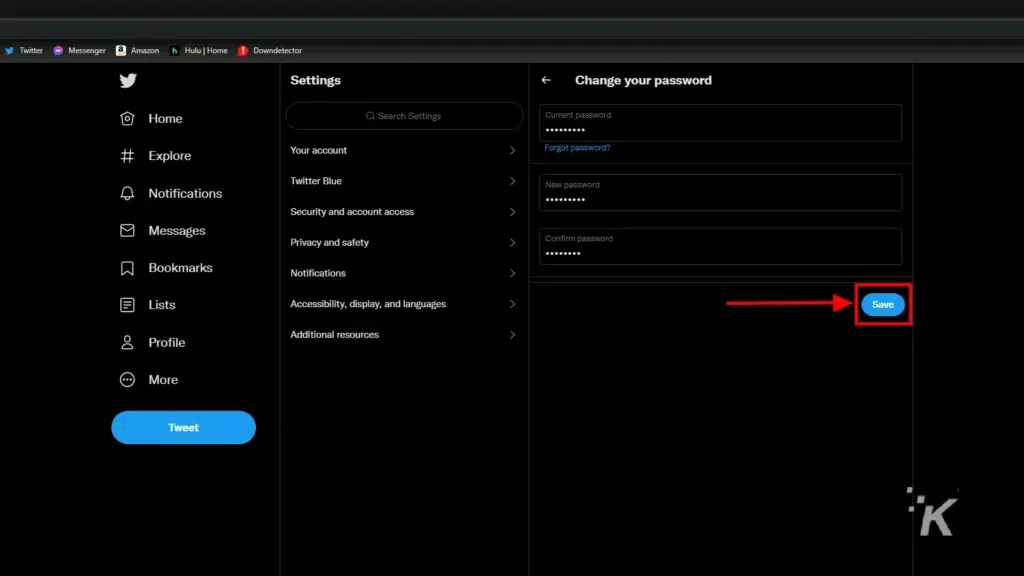1024x576 pixels.
Task: Click the Messages envelope icon
Action: tap(127, 231)
